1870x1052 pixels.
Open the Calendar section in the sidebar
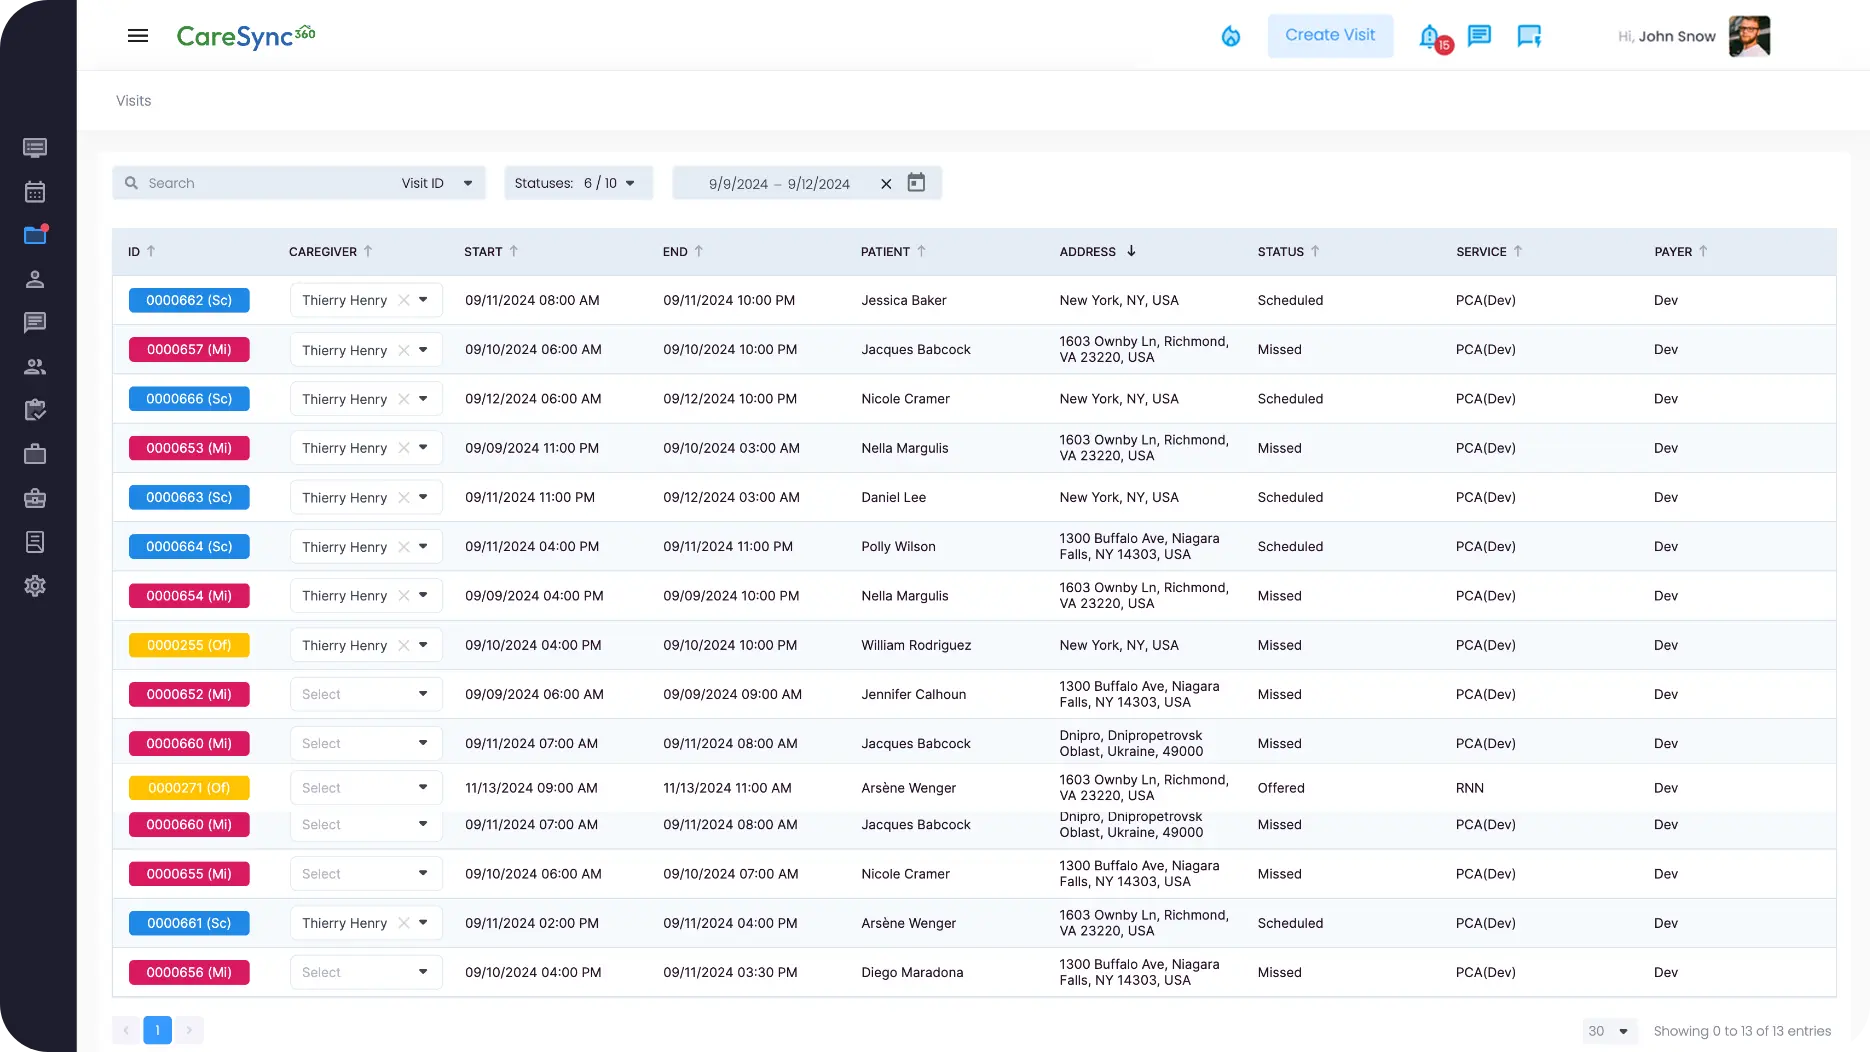point(35,191)
